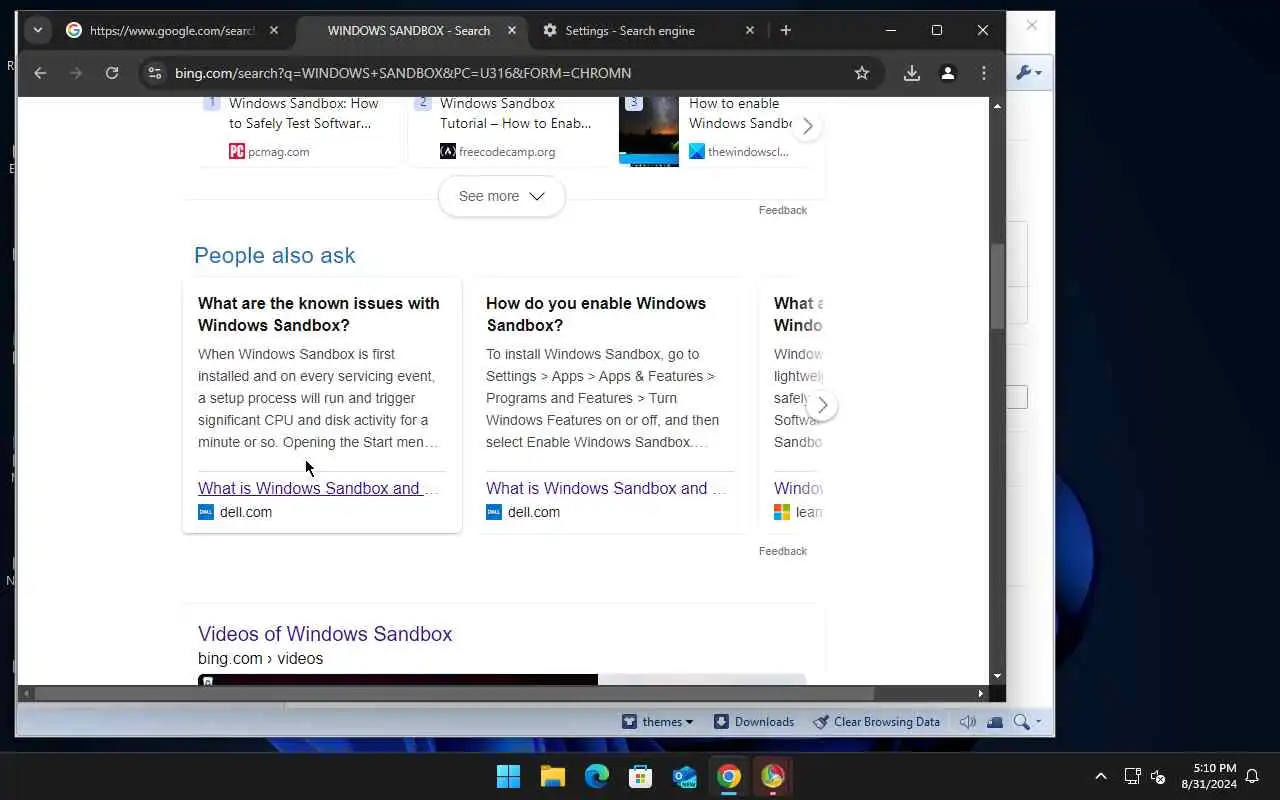Launch Microsoft Edge from the taskbar
The image size is (1280, 800).
tap(597, 776)
